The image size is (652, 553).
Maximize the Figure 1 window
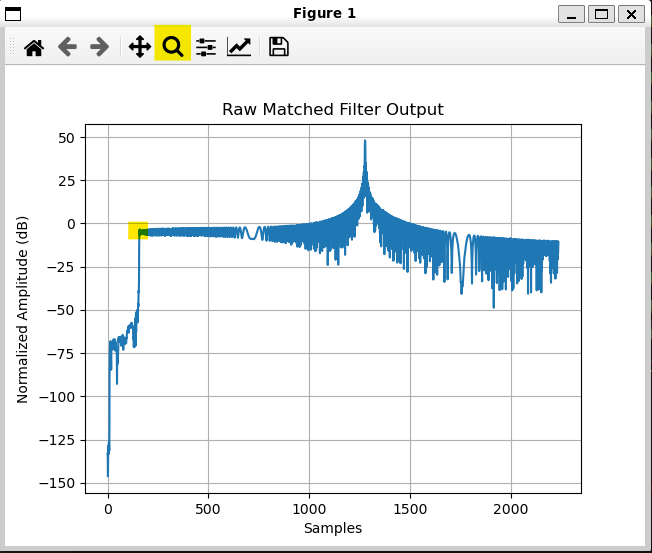pyautogui.click(x=601, y=14)
